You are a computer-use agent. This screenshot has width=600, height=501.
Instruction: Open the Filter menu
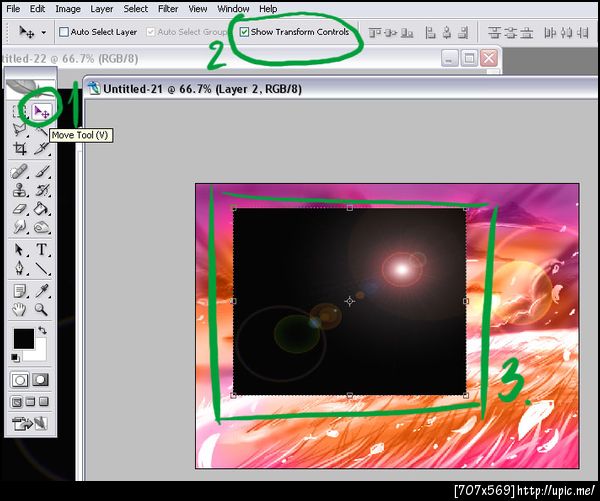coord(168,8)
